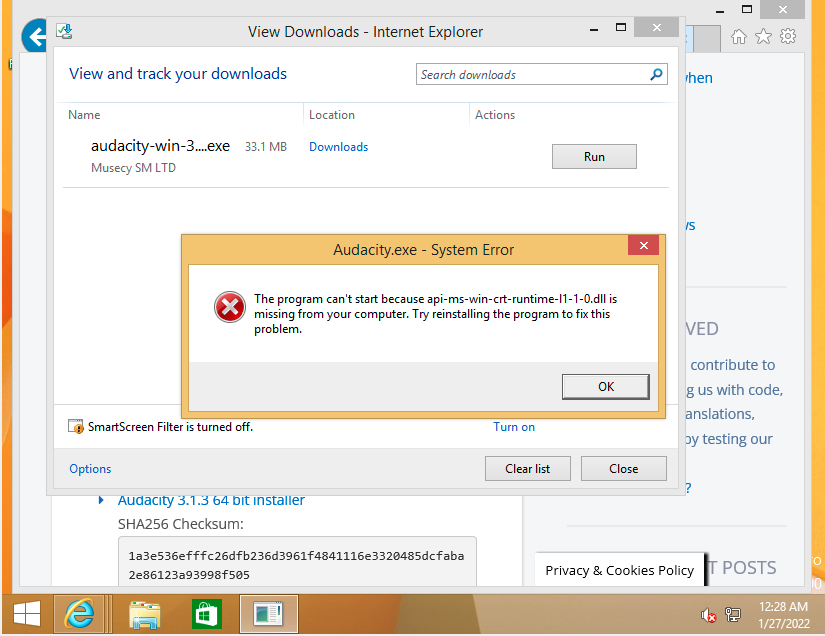Click the muted speaker tray icon
This screenshot has height=636, width=825.
(708, 614)
